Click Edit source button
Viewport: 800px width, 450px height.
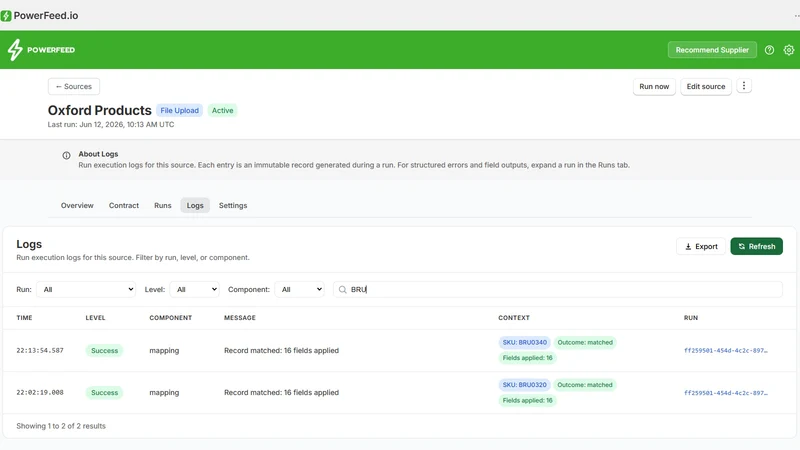[x=706, y=86]
